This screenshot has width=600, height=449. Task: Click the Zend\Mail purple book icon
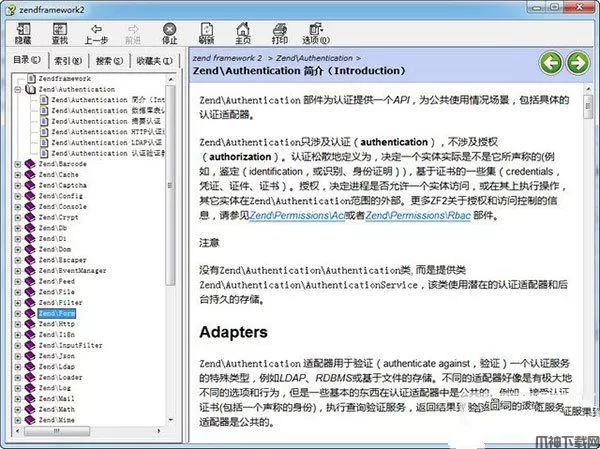tap(30, 398)
